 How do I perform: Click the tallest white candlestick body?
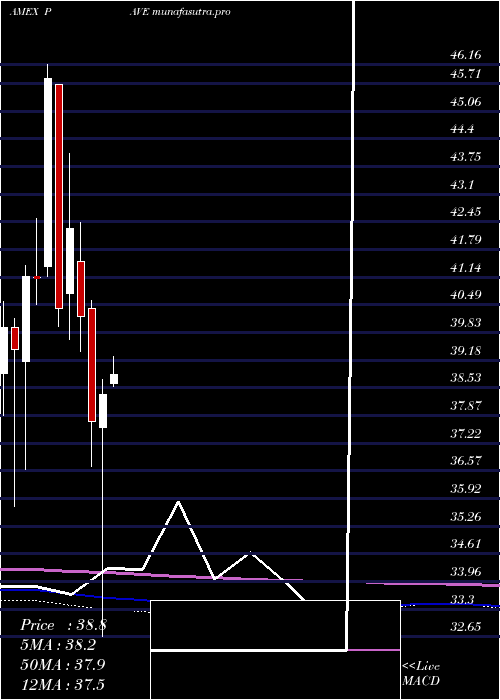click(48, 172)
